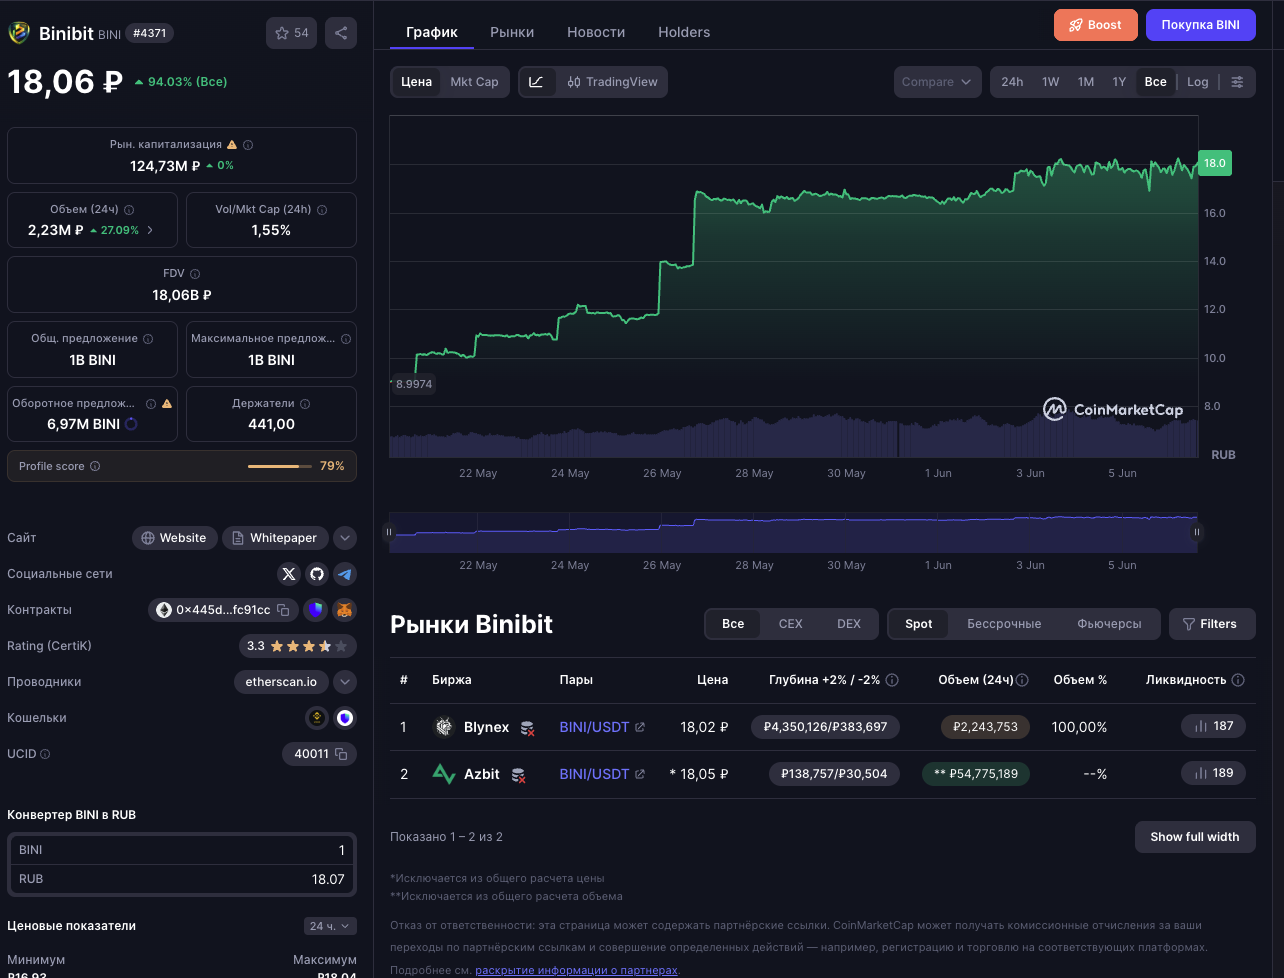Show info tooltip for Объем (24ч) stat
1284x978 pixels.
[129, 210]
